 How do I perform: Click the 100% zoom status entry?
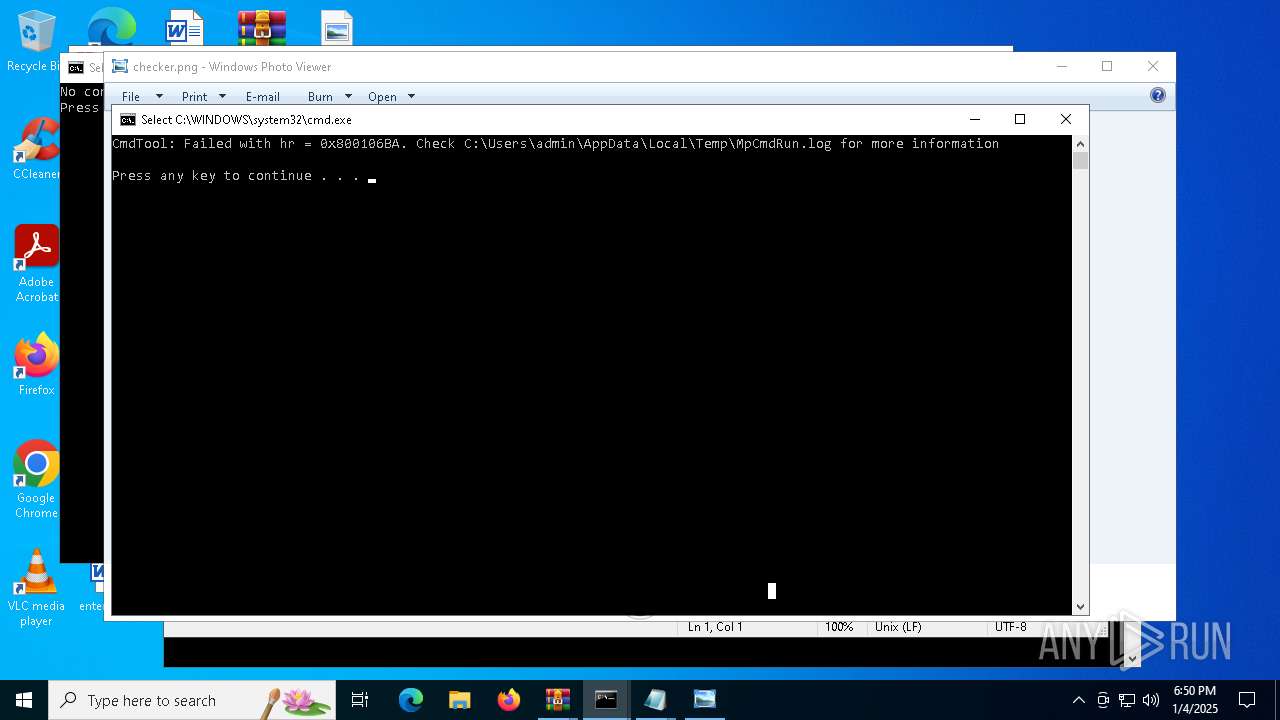pyautogui.click(x=838, y=627)
